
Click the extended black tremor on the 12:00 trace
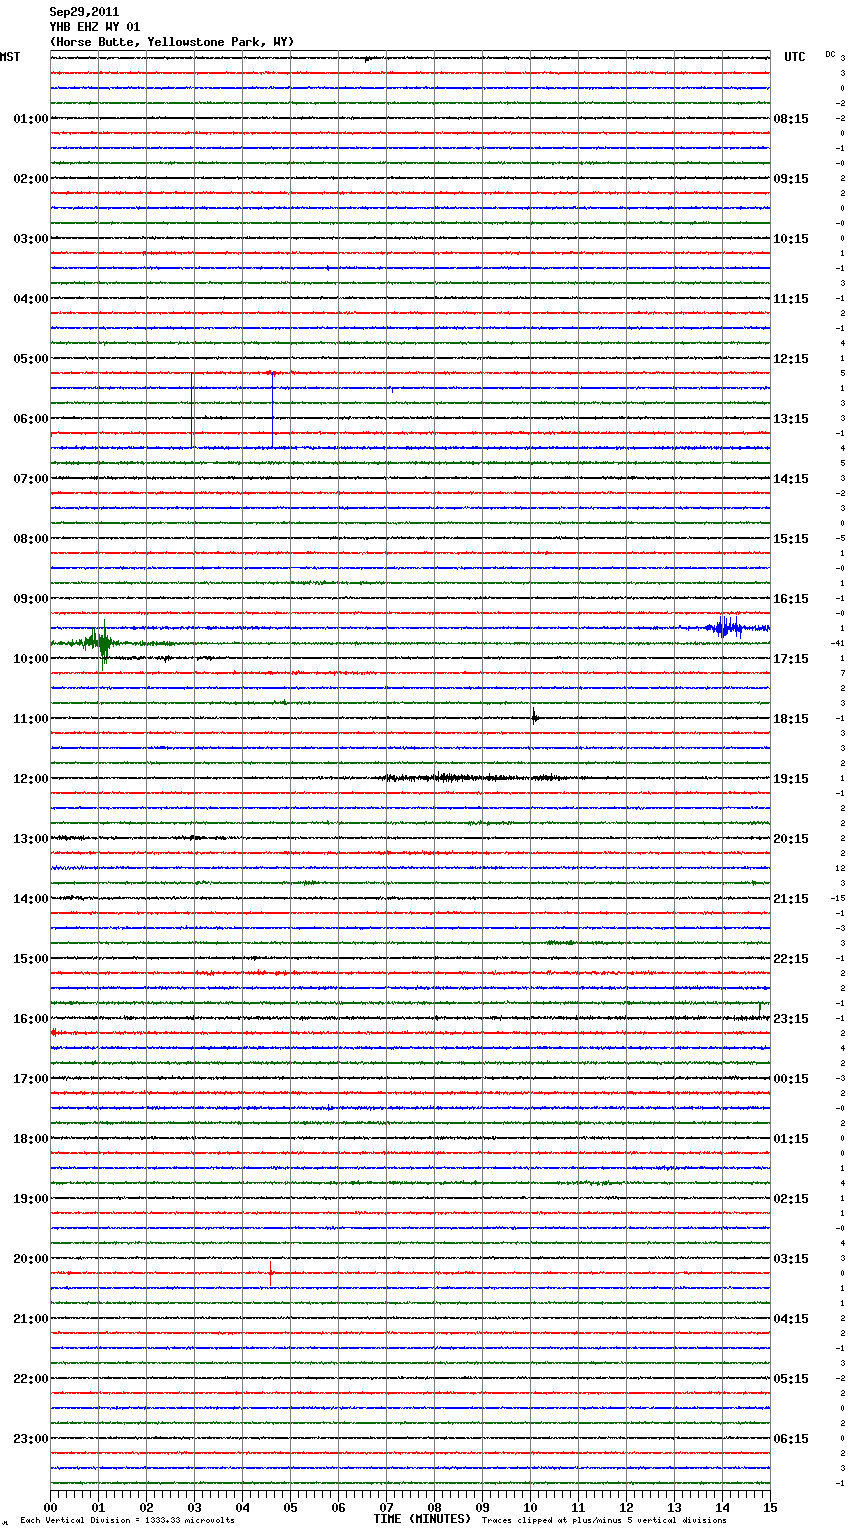click(x=470, y=778)
